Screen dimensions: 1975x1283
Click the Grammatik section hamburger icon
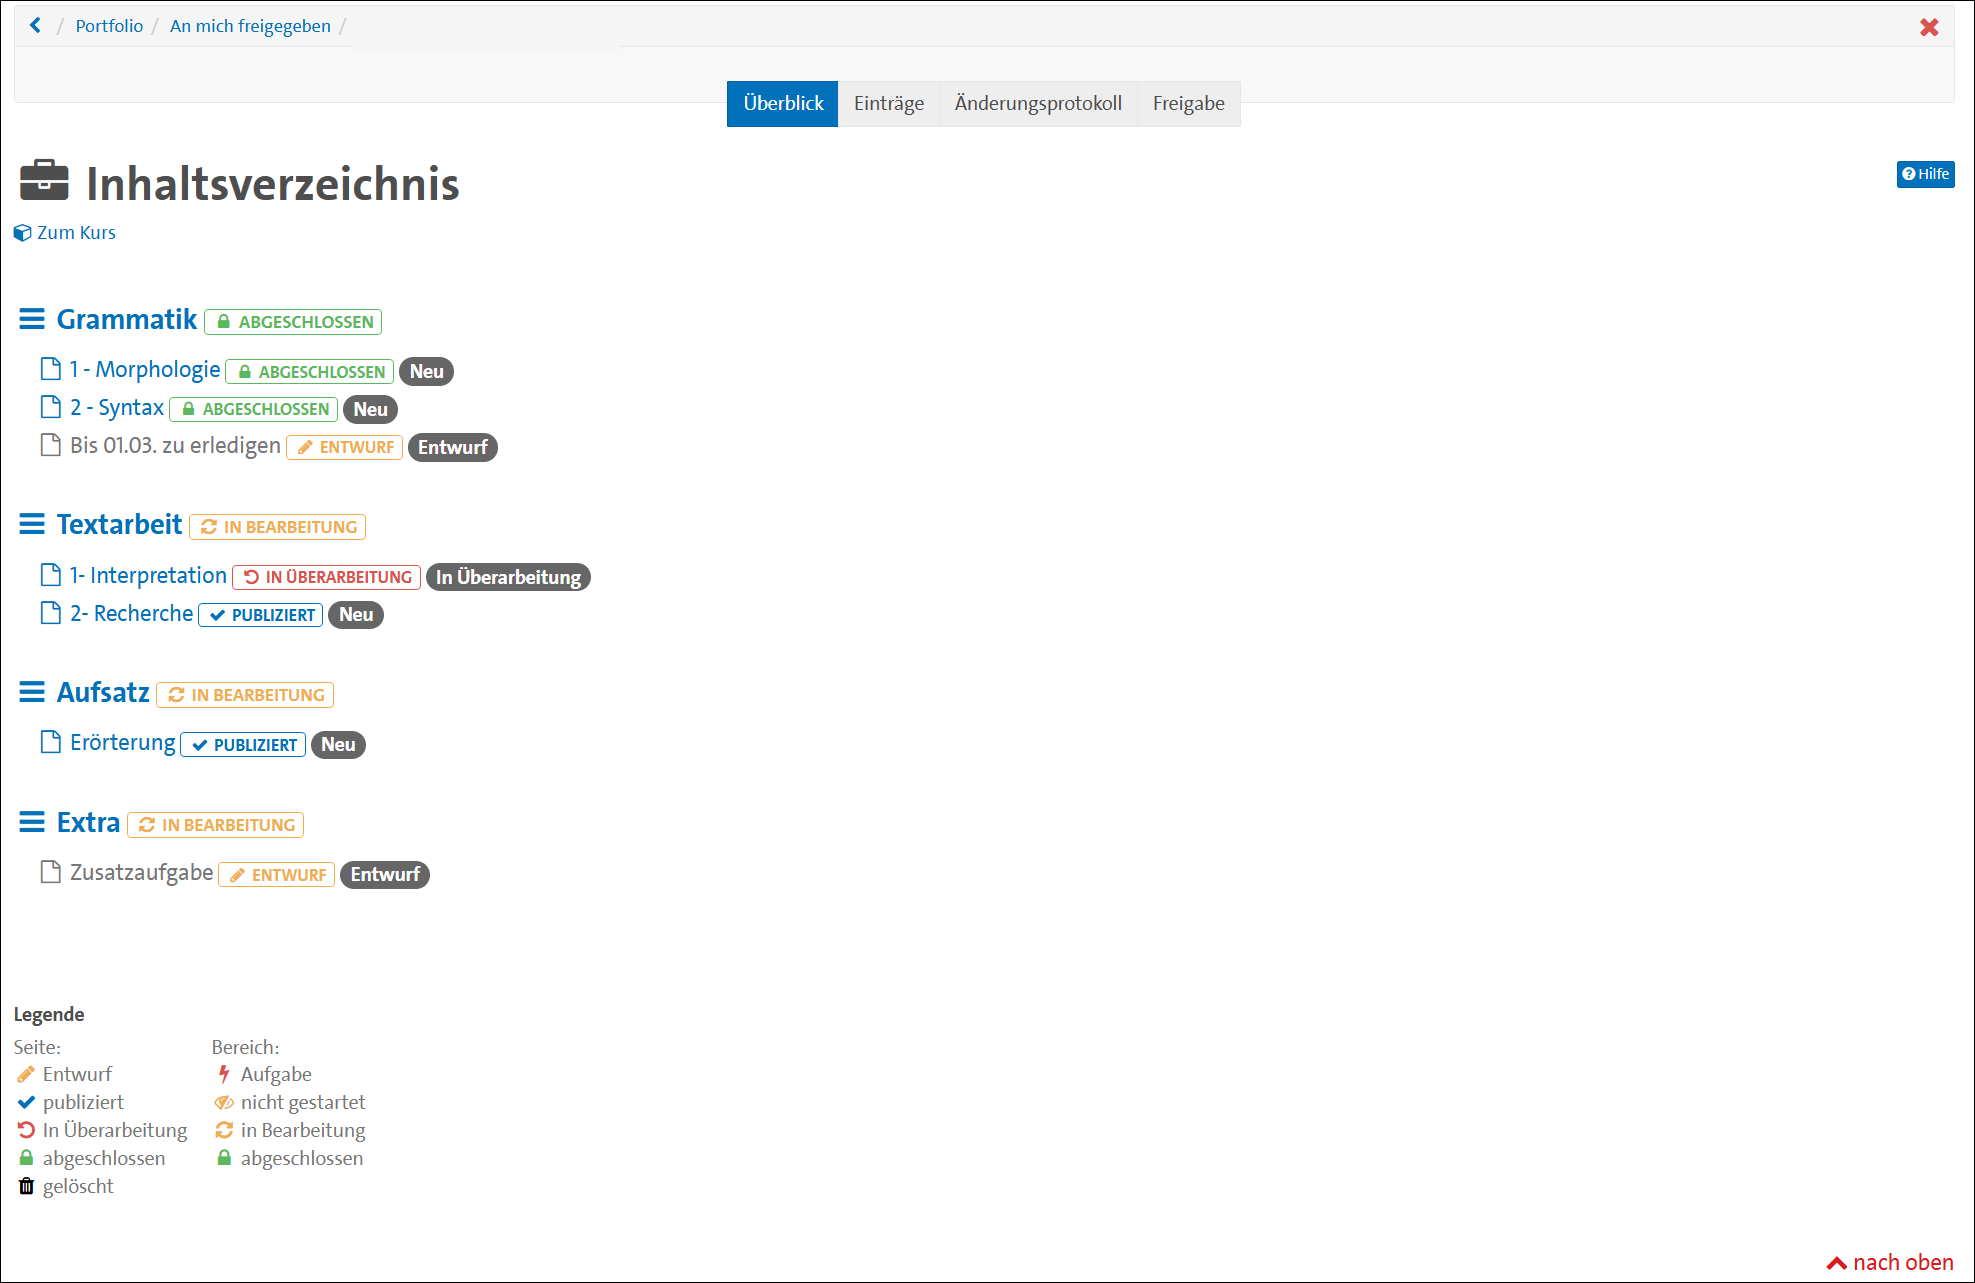coord(32,319)
